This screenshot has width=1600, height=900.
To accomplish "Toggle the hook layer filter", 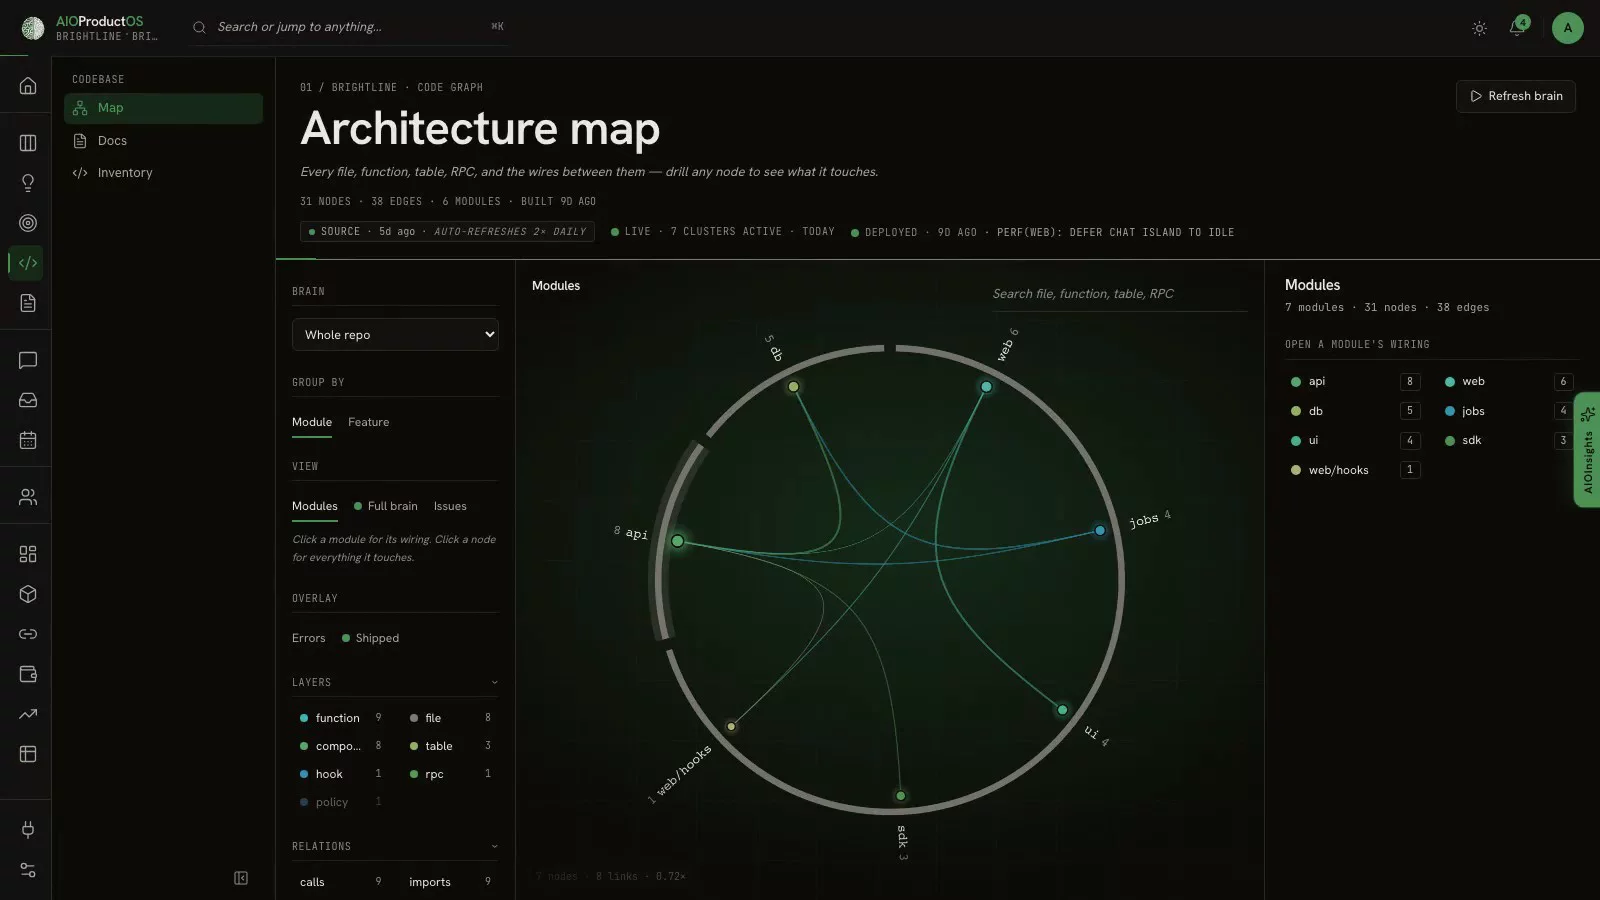I will pyautogui.click(x=340, y=774).
